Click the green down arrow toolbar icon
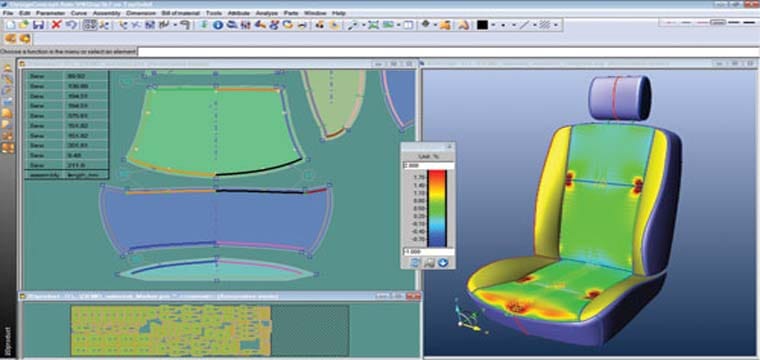Image resolution: width=760 pixels, height=360 pixels. [204, 25]
